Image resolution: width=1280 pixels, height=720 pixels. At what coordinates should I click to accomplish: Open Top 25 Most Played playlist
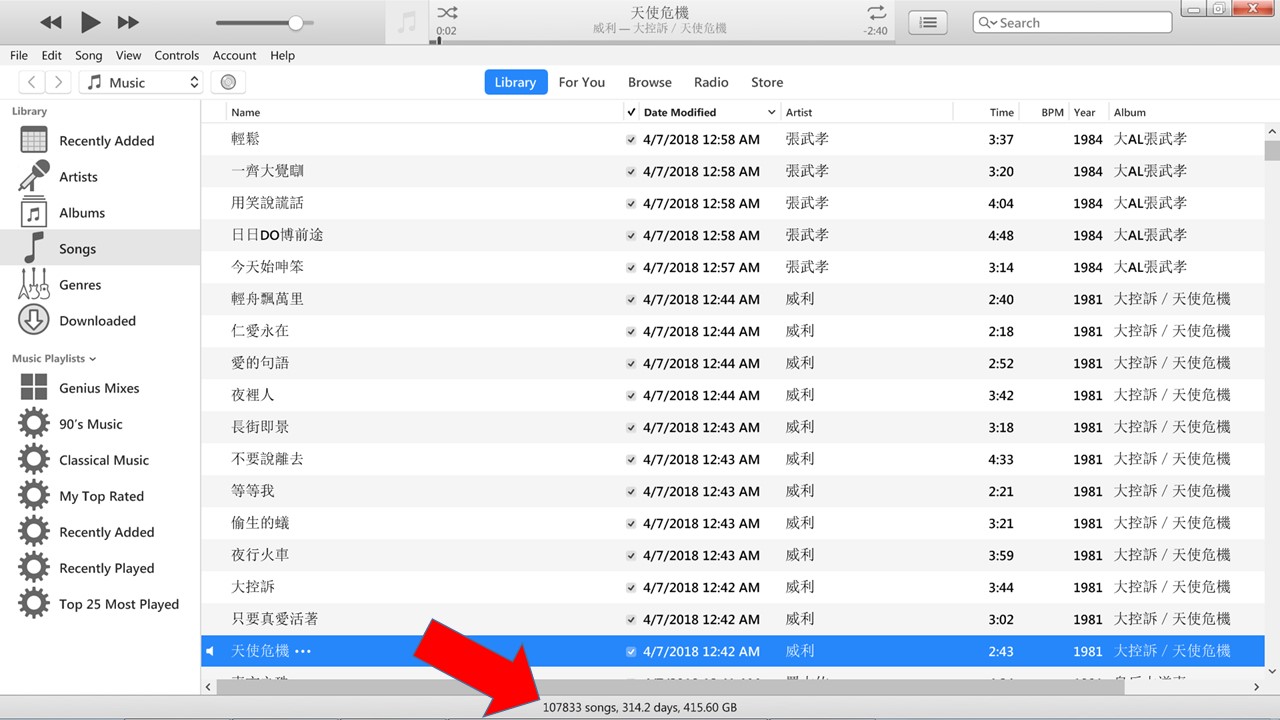(100, 604)
